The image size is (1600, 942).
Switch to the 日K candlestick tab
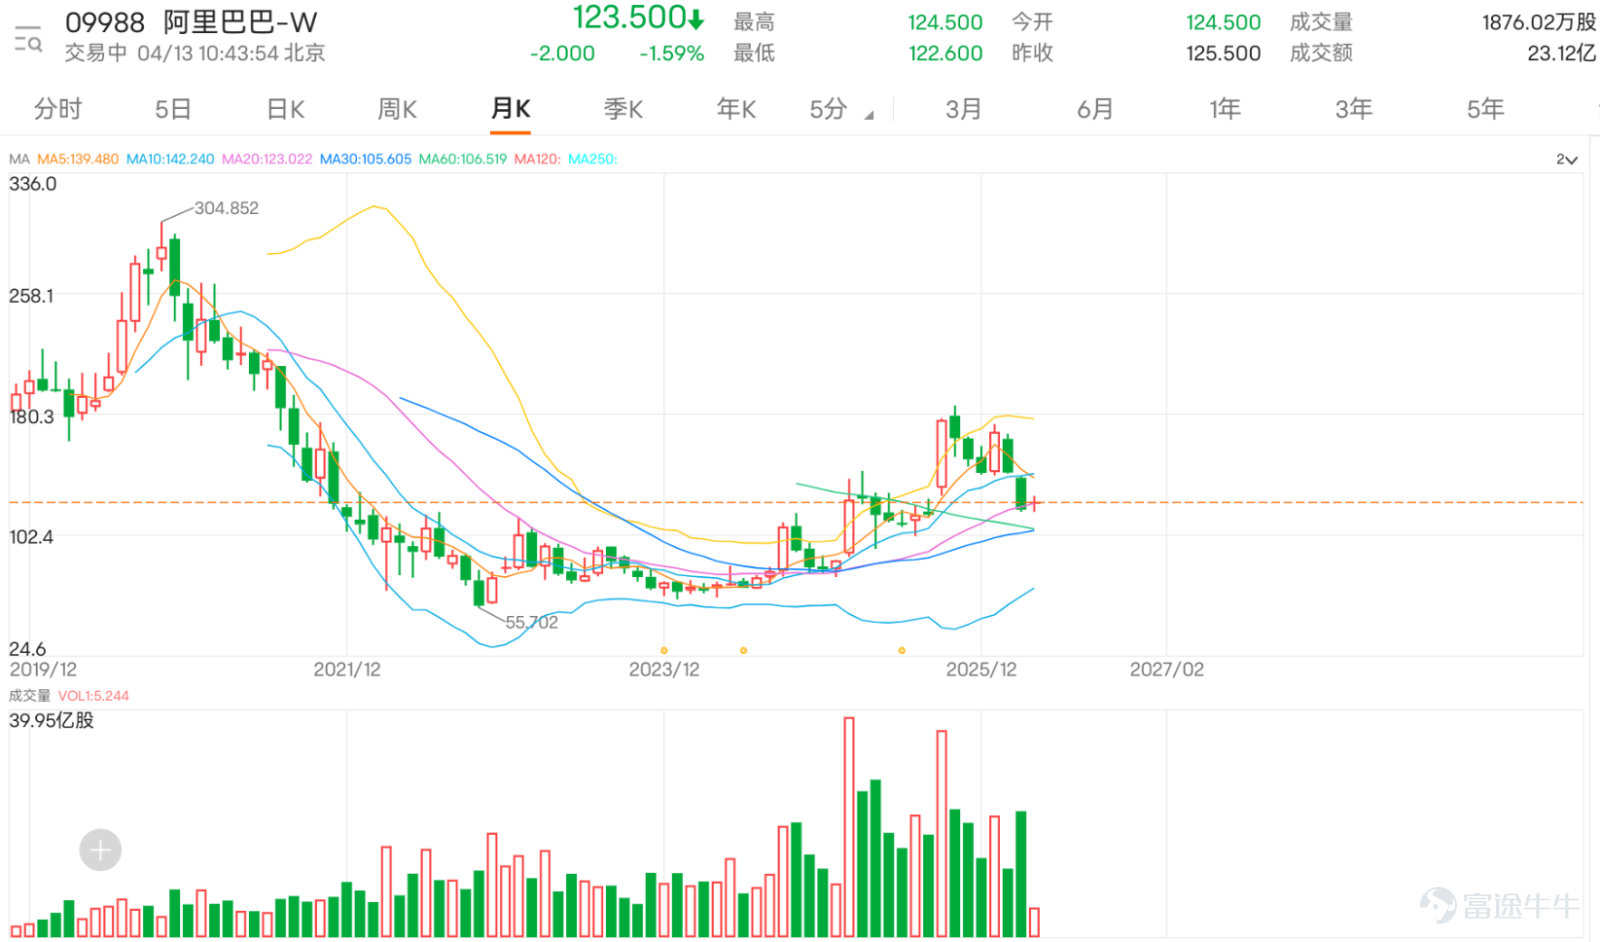[285, 109]
